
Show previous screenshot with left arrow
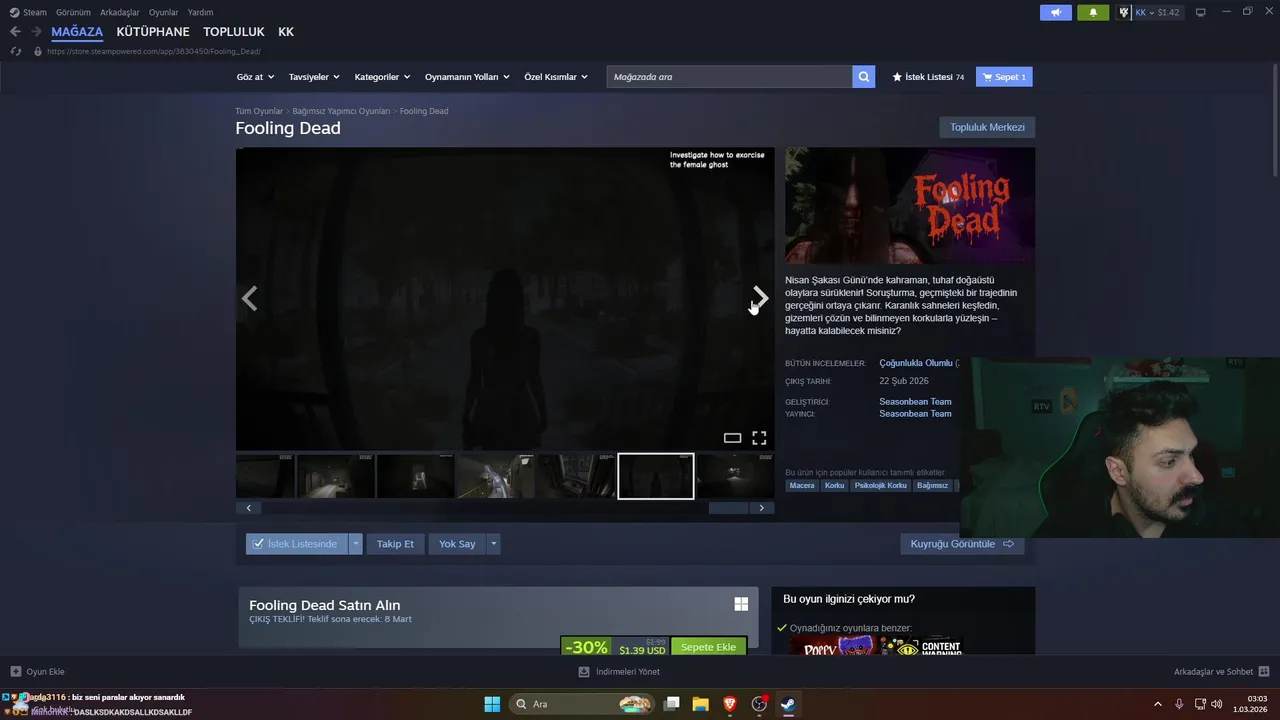pos(250,298)
